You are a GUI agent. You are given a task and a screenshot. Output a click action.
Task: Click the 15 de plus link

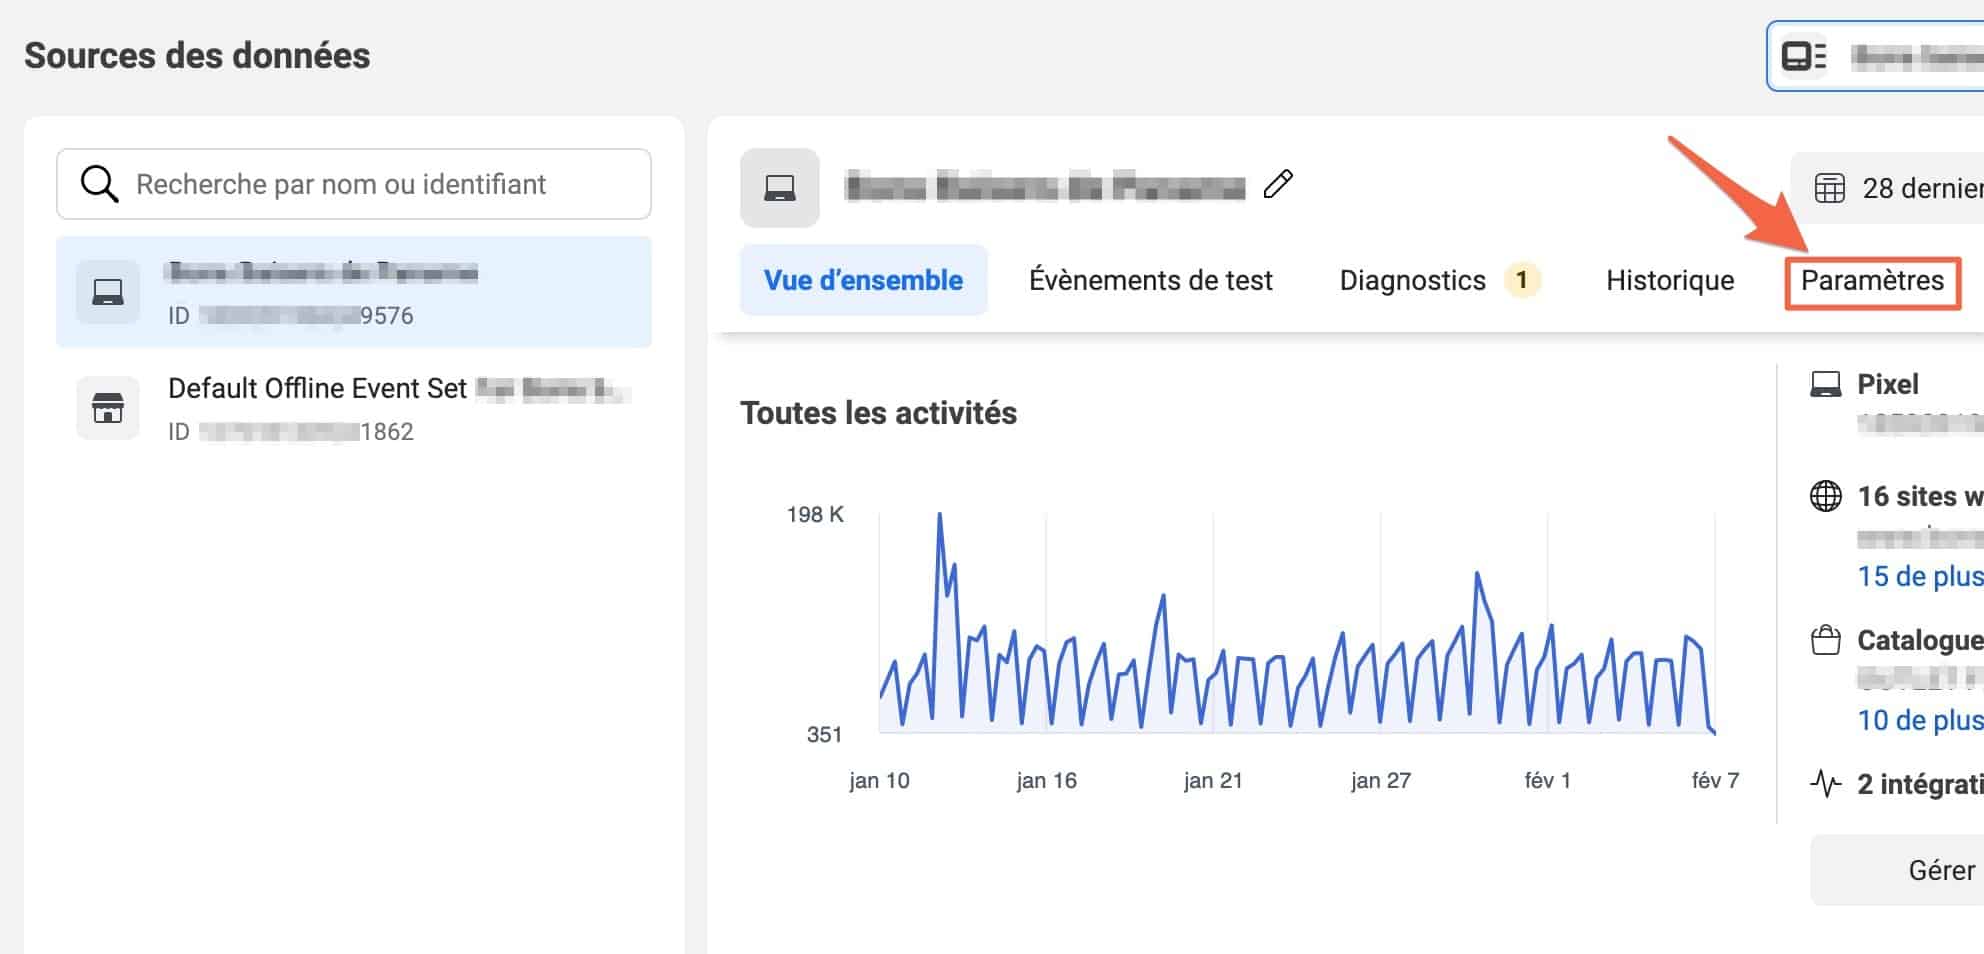tap(1920, 576)
